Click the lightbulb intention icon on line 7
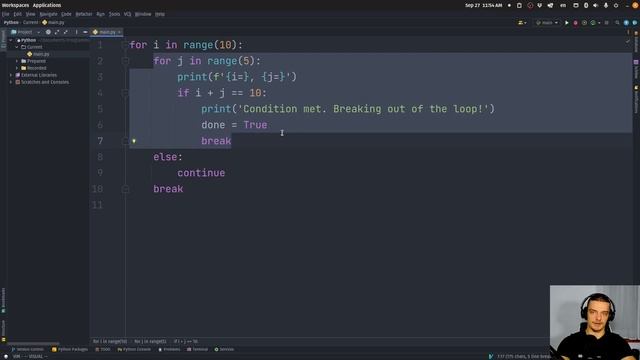The width and height of the screenshot is (640, 360). (133, 141)
